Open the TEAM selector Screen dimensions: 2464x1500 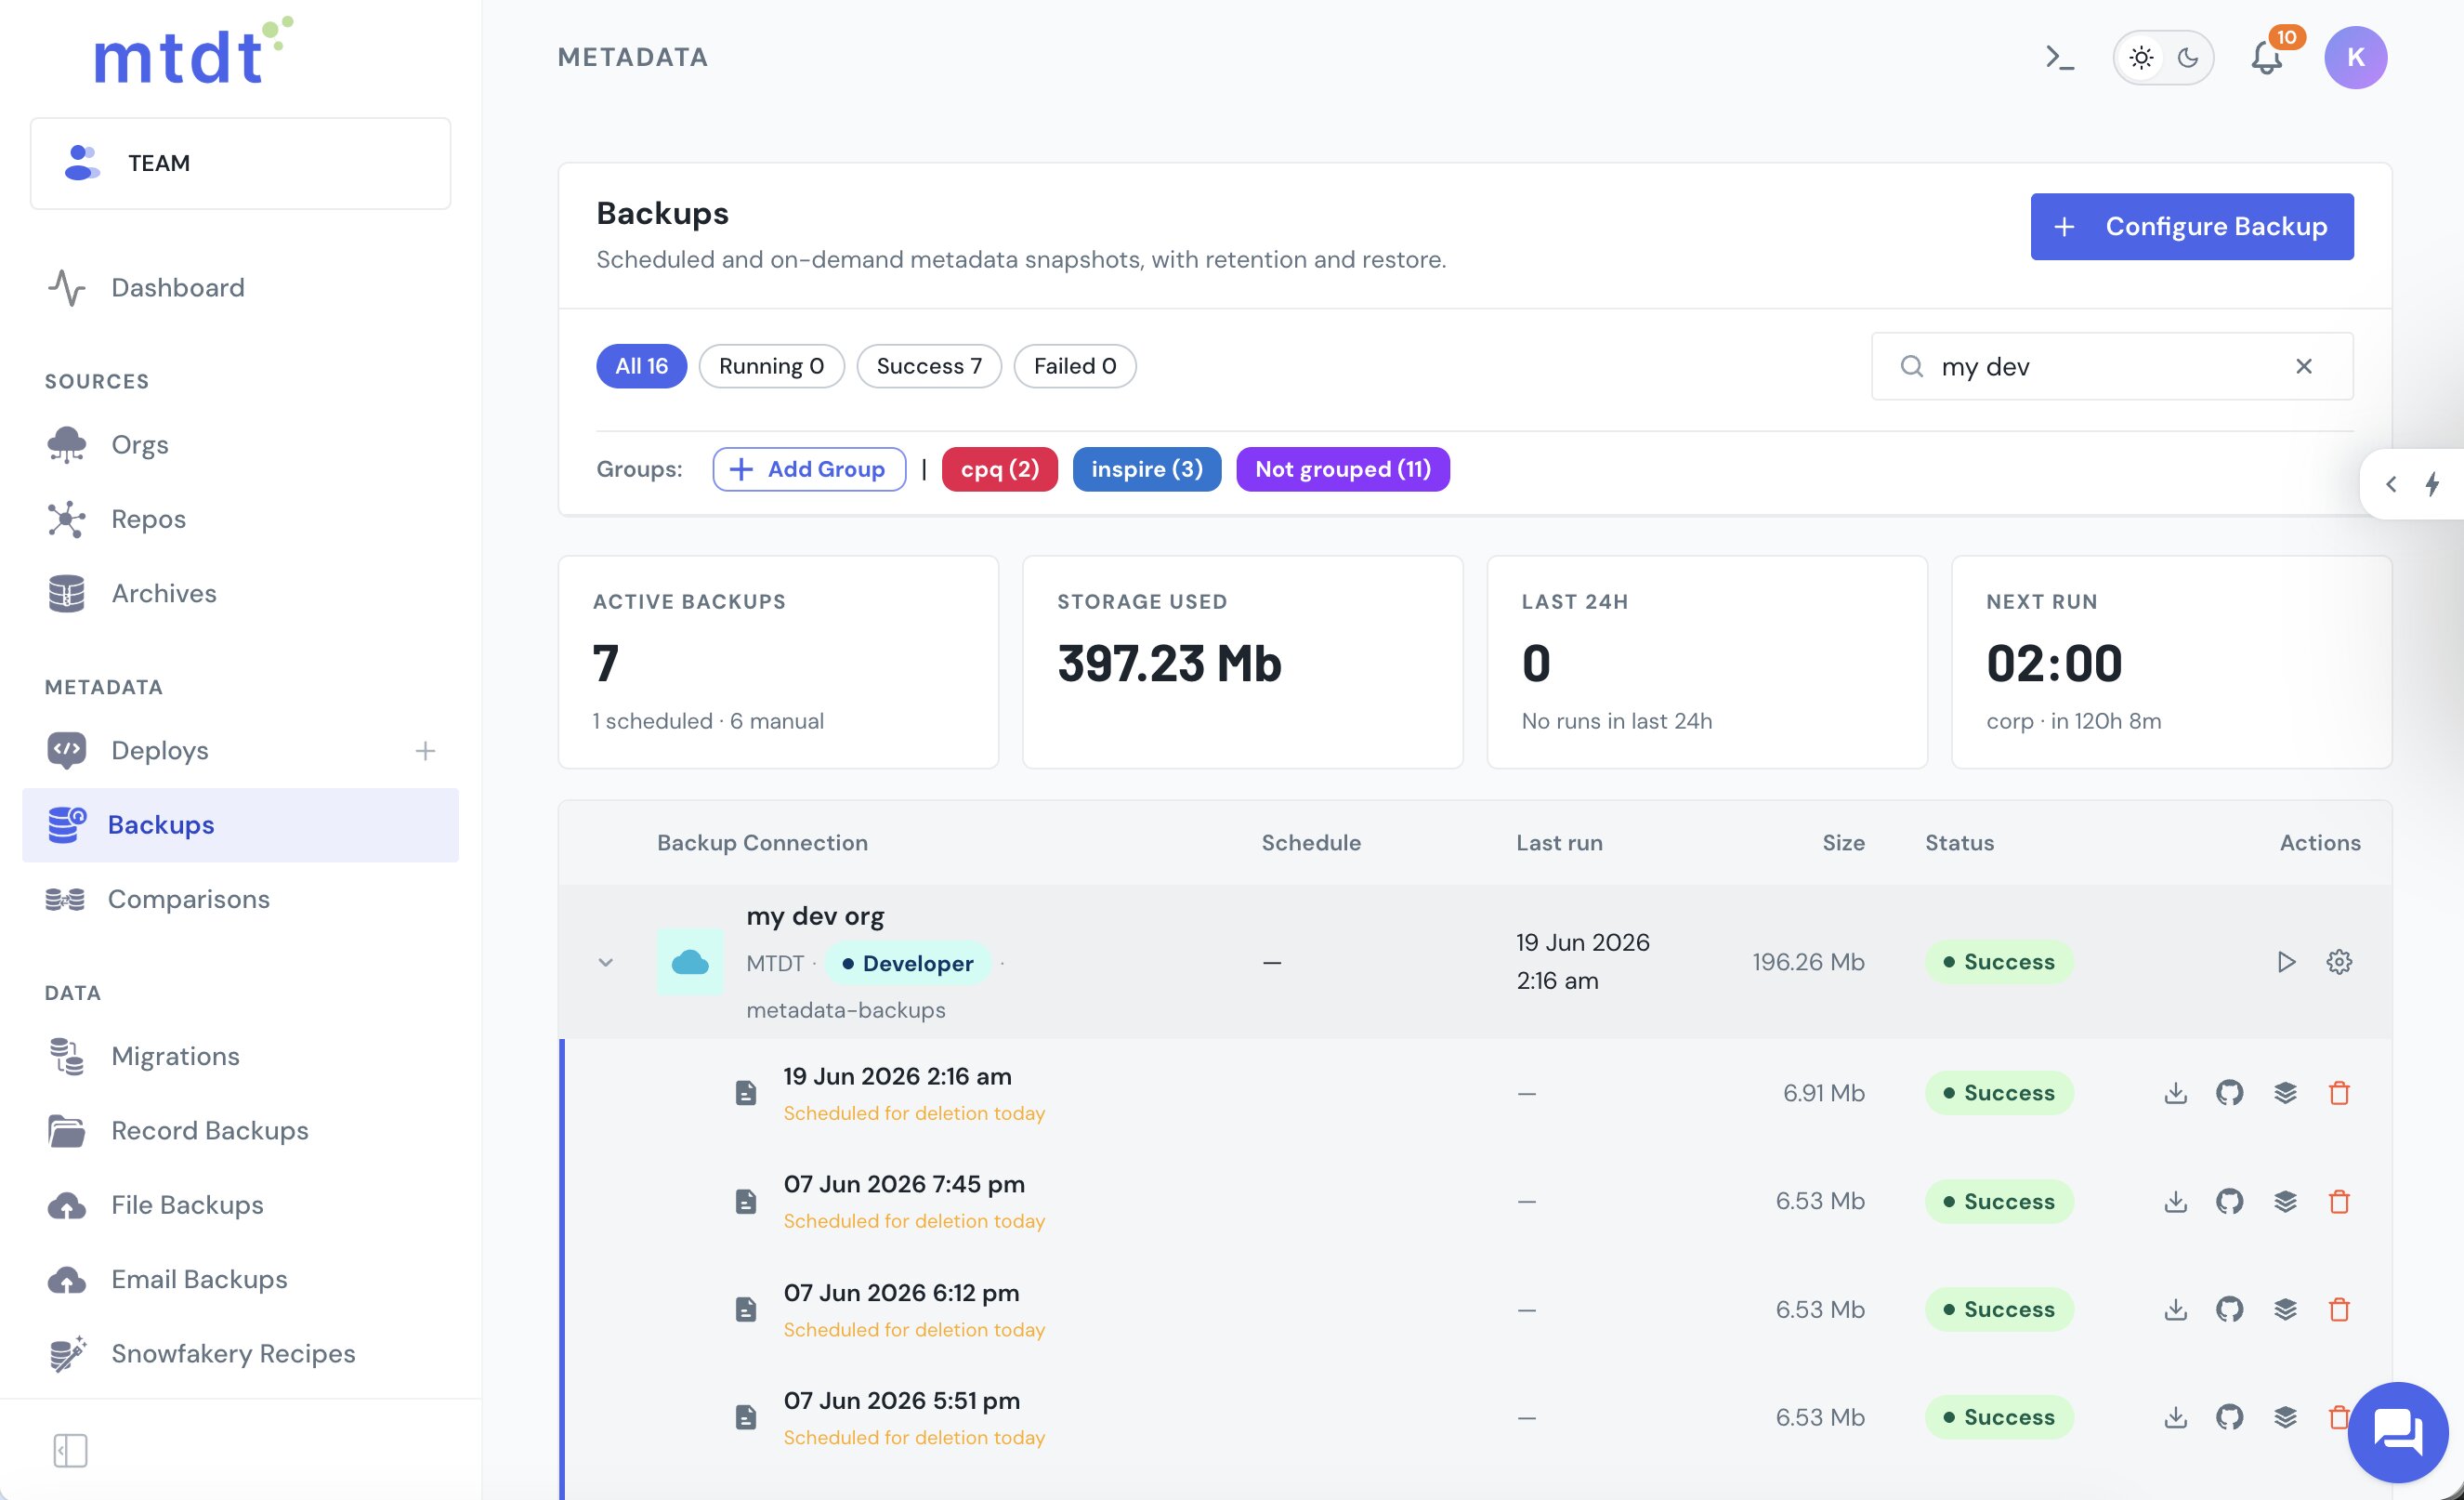pos(240,163)
